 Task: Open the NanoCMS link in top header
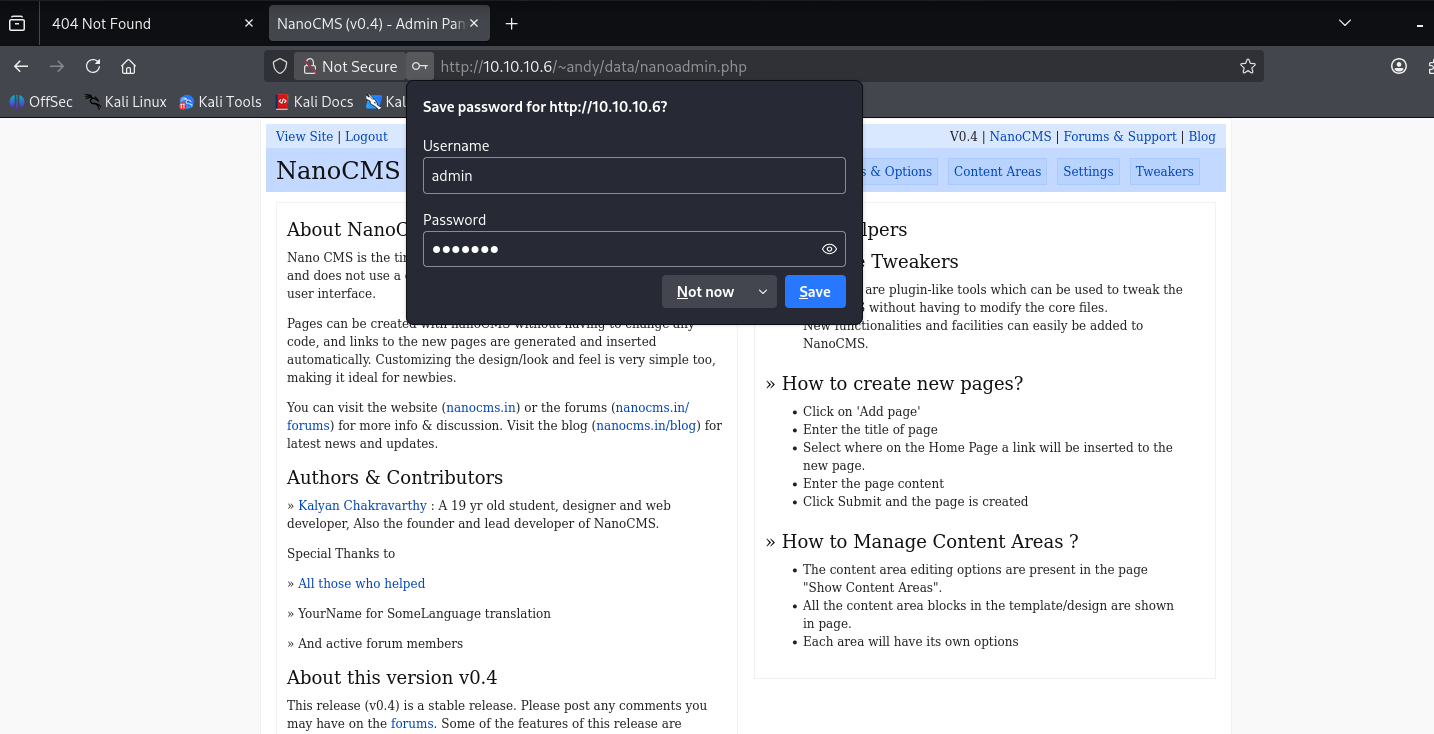(1020, 136)
